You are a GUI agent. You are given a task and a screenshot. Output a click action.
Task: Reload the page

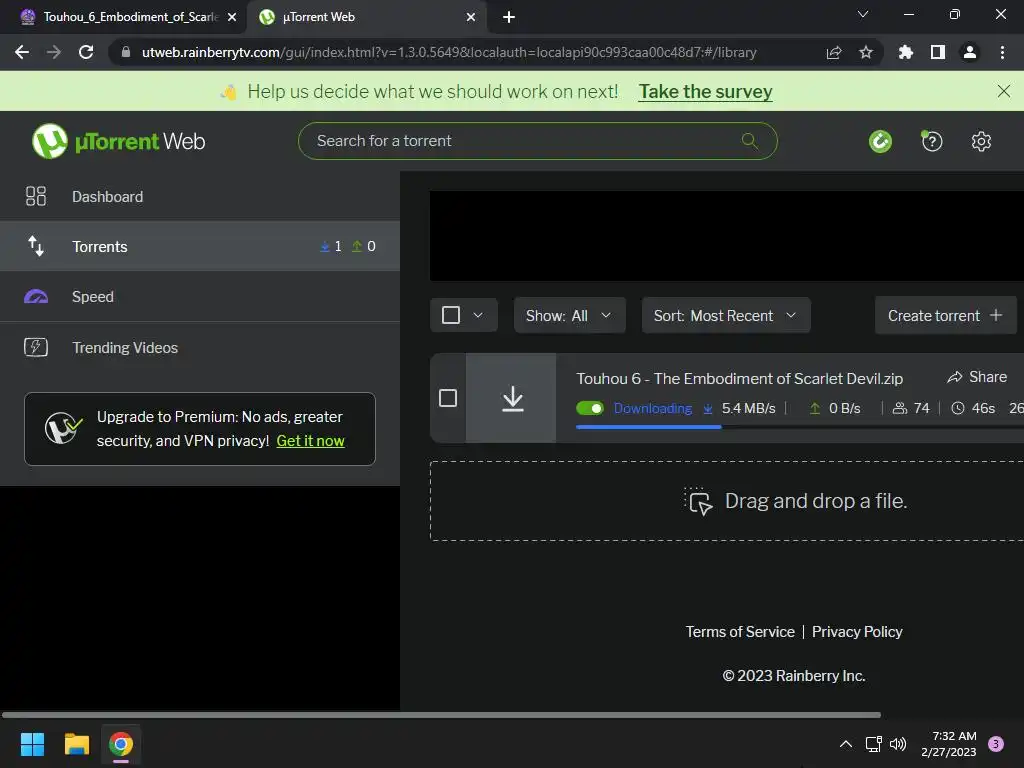[x=86, y=52]
